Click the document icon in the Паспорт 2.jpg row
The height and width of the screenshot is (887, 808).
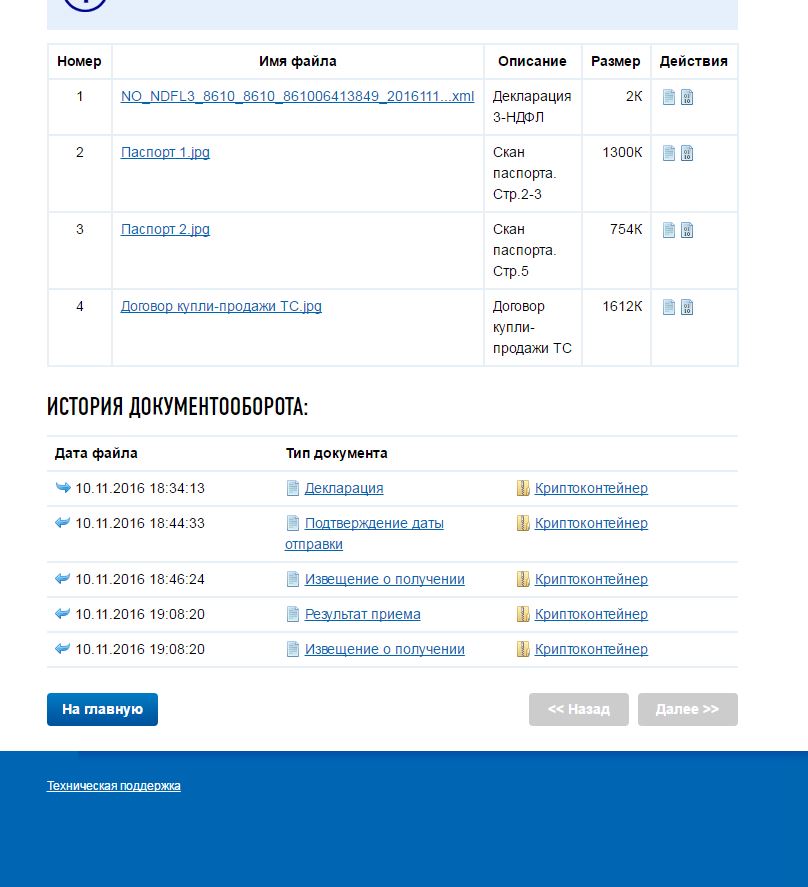669,230
